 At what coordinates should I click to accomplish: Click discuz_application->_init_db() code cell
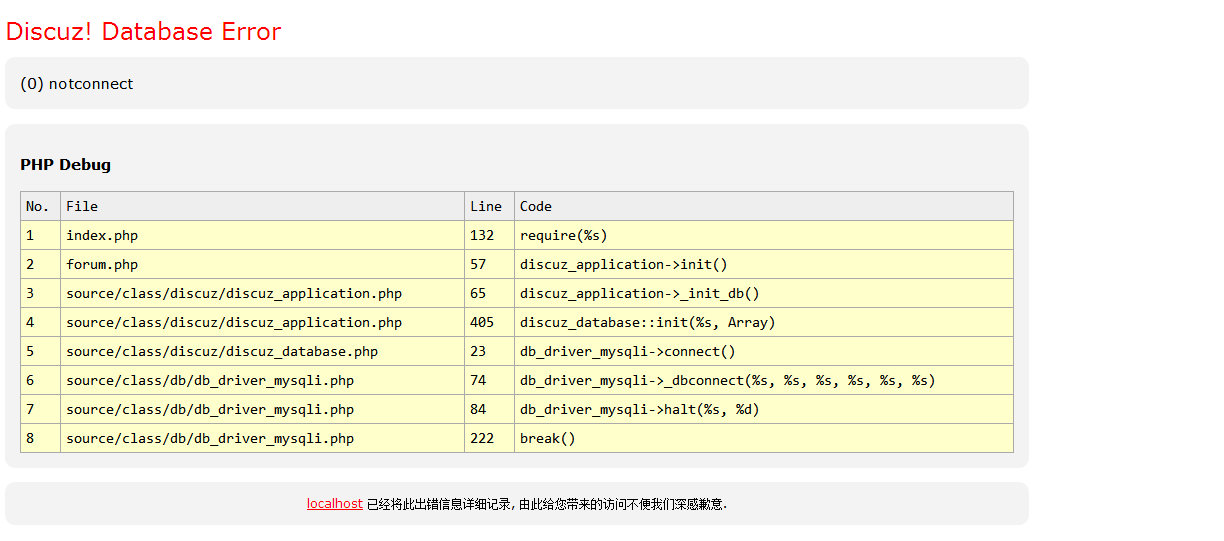[x=764, y=293]
